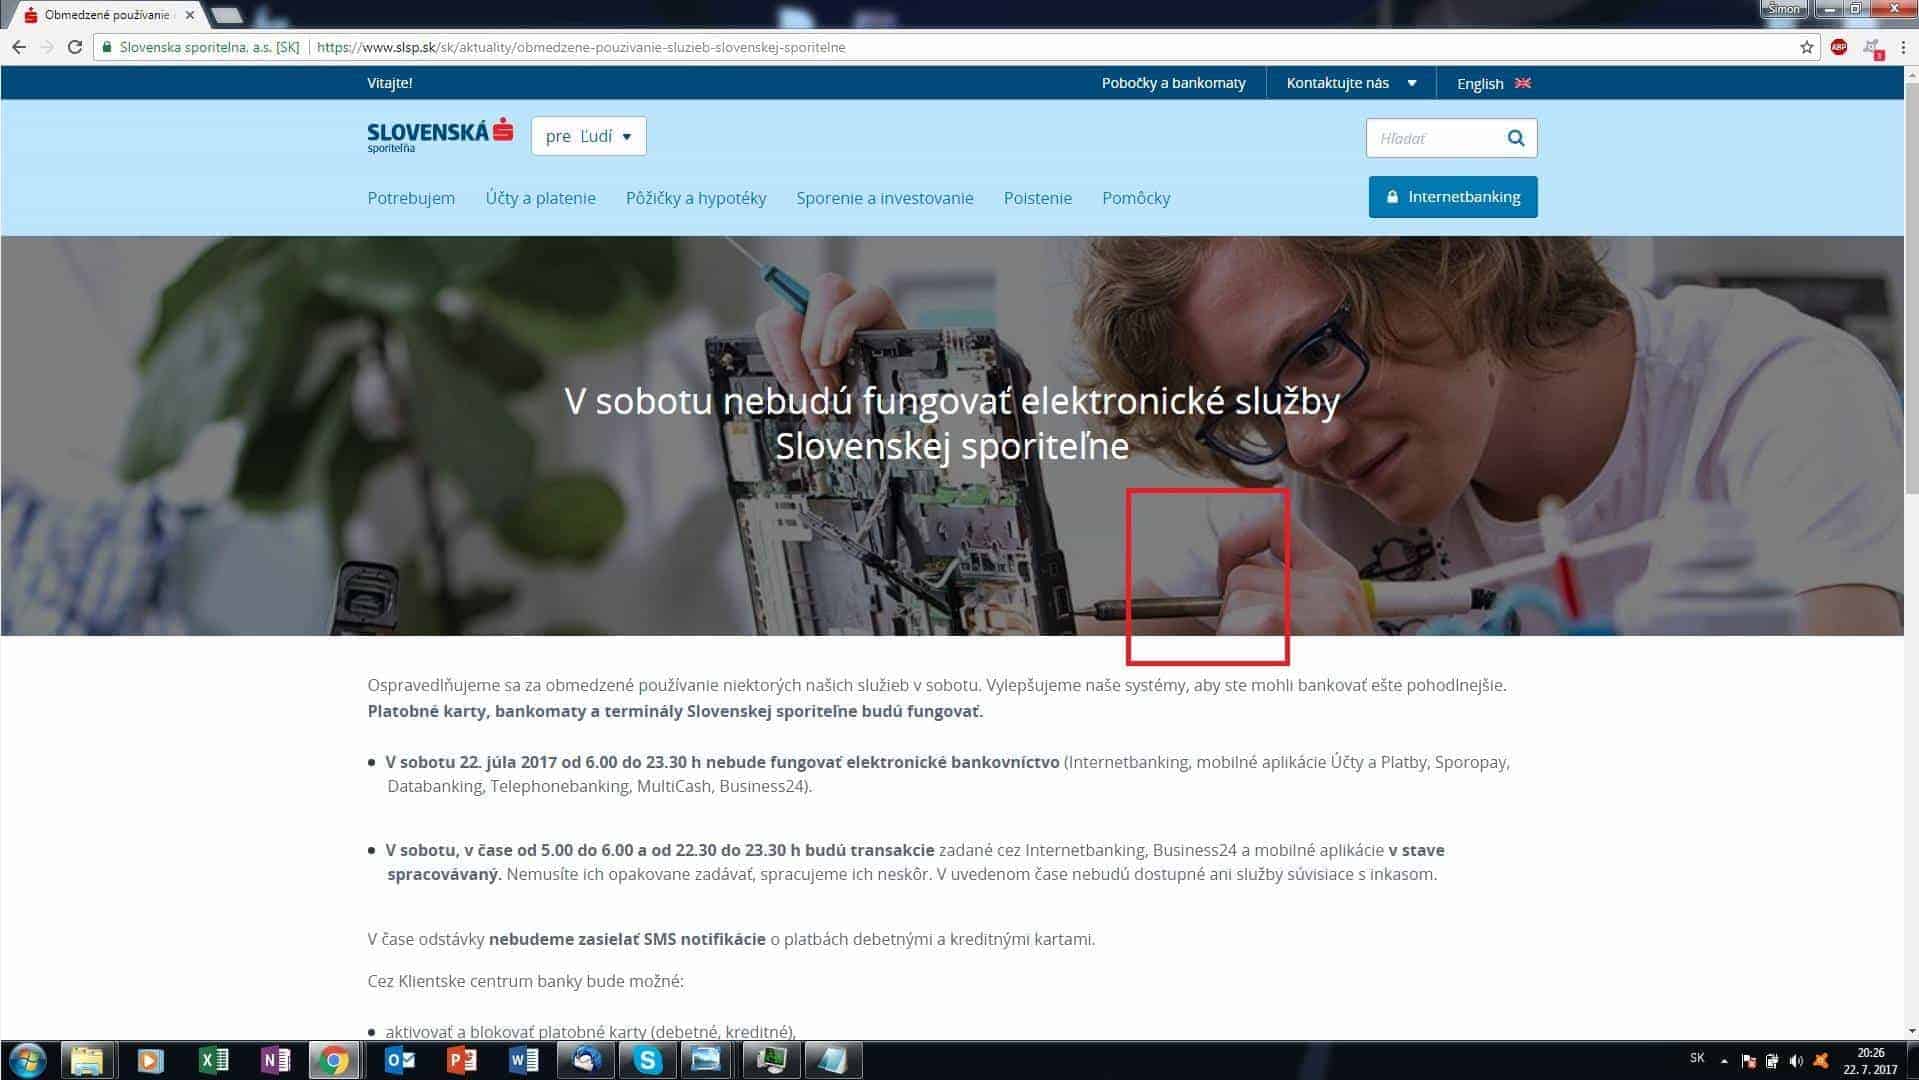Open the Avast antivirus tray icon
This screenshot has height=1080, width=1919.
[1821, 1061]
